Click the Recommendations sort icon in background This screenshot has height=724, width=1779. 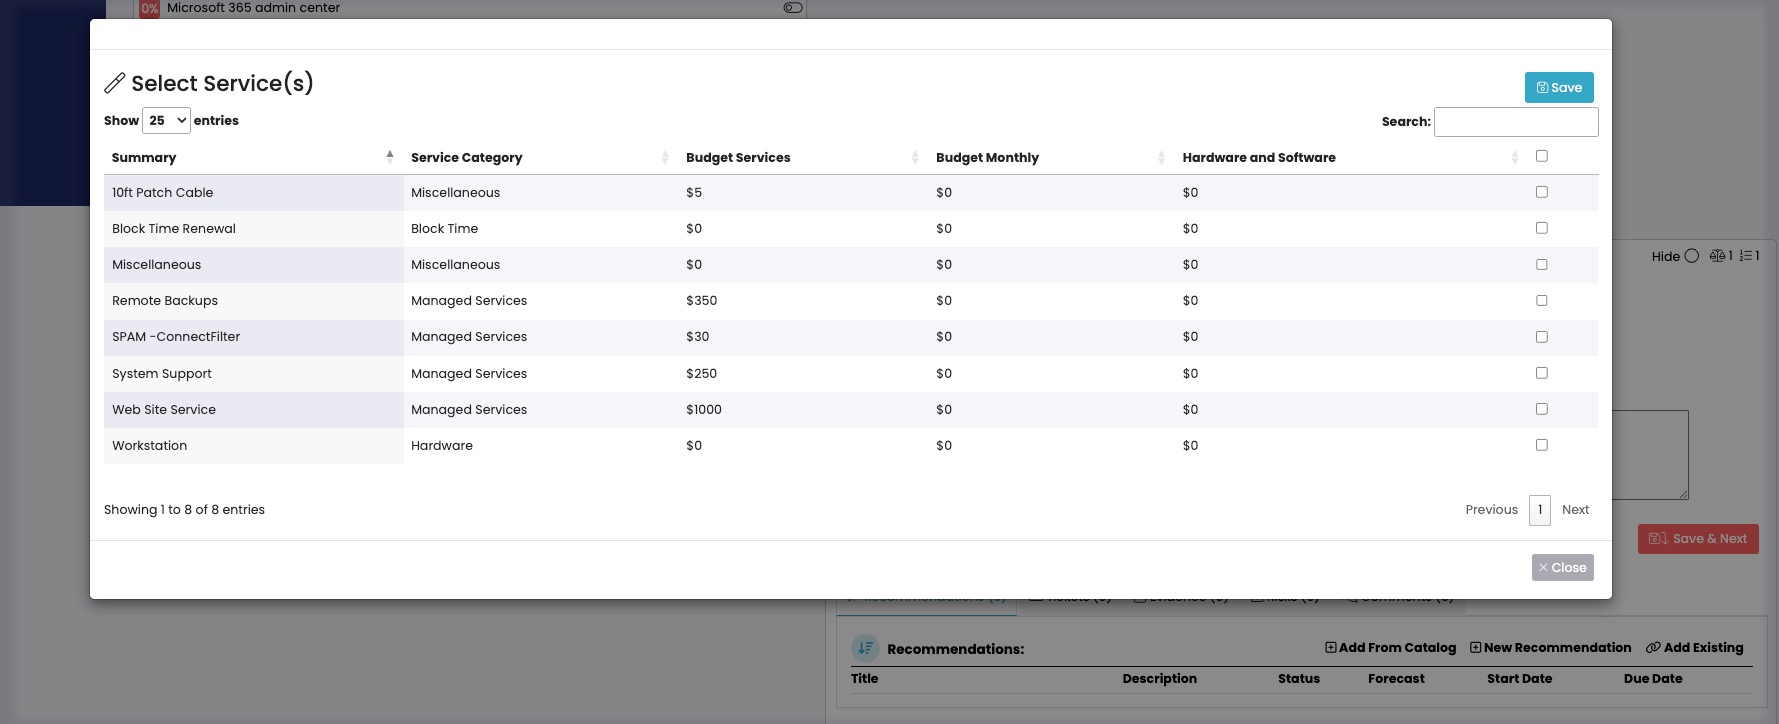(x=865, y=648)
